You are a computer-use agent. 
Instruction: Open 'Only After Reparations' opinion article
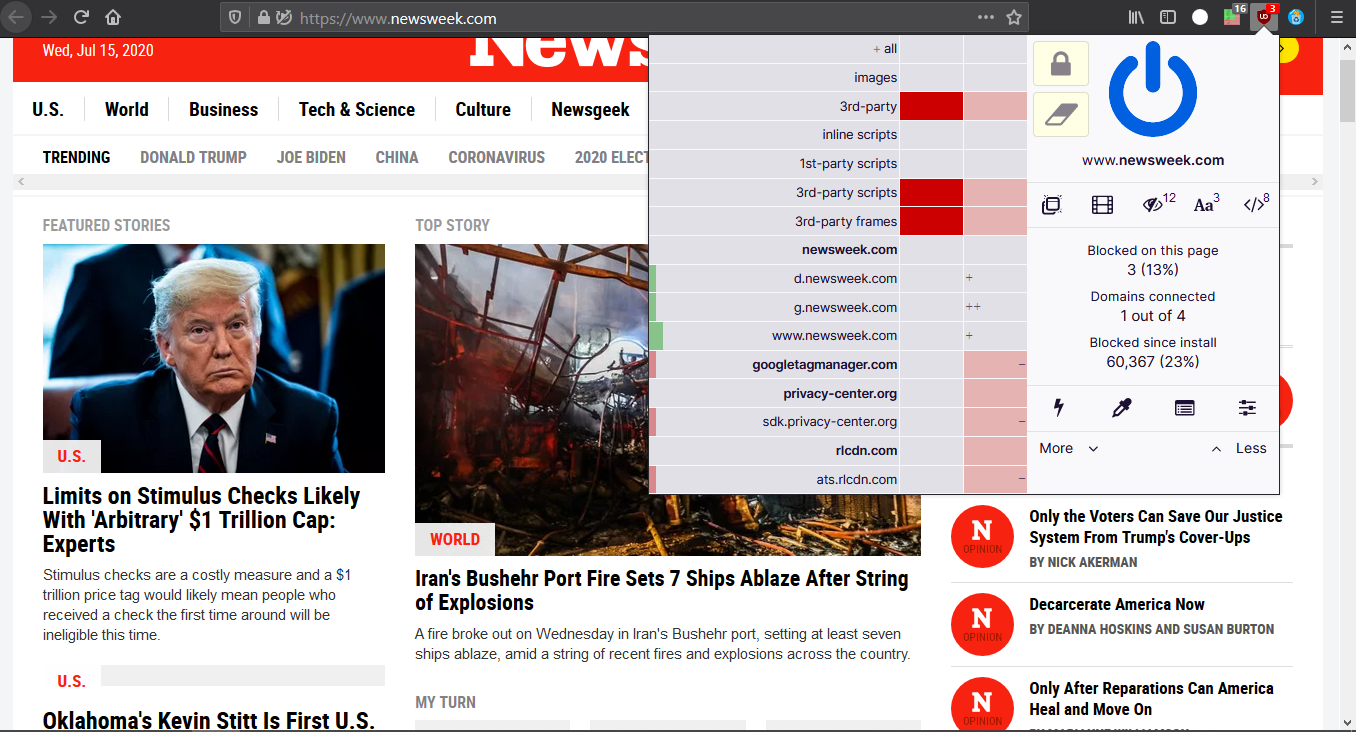(1151, 699)
